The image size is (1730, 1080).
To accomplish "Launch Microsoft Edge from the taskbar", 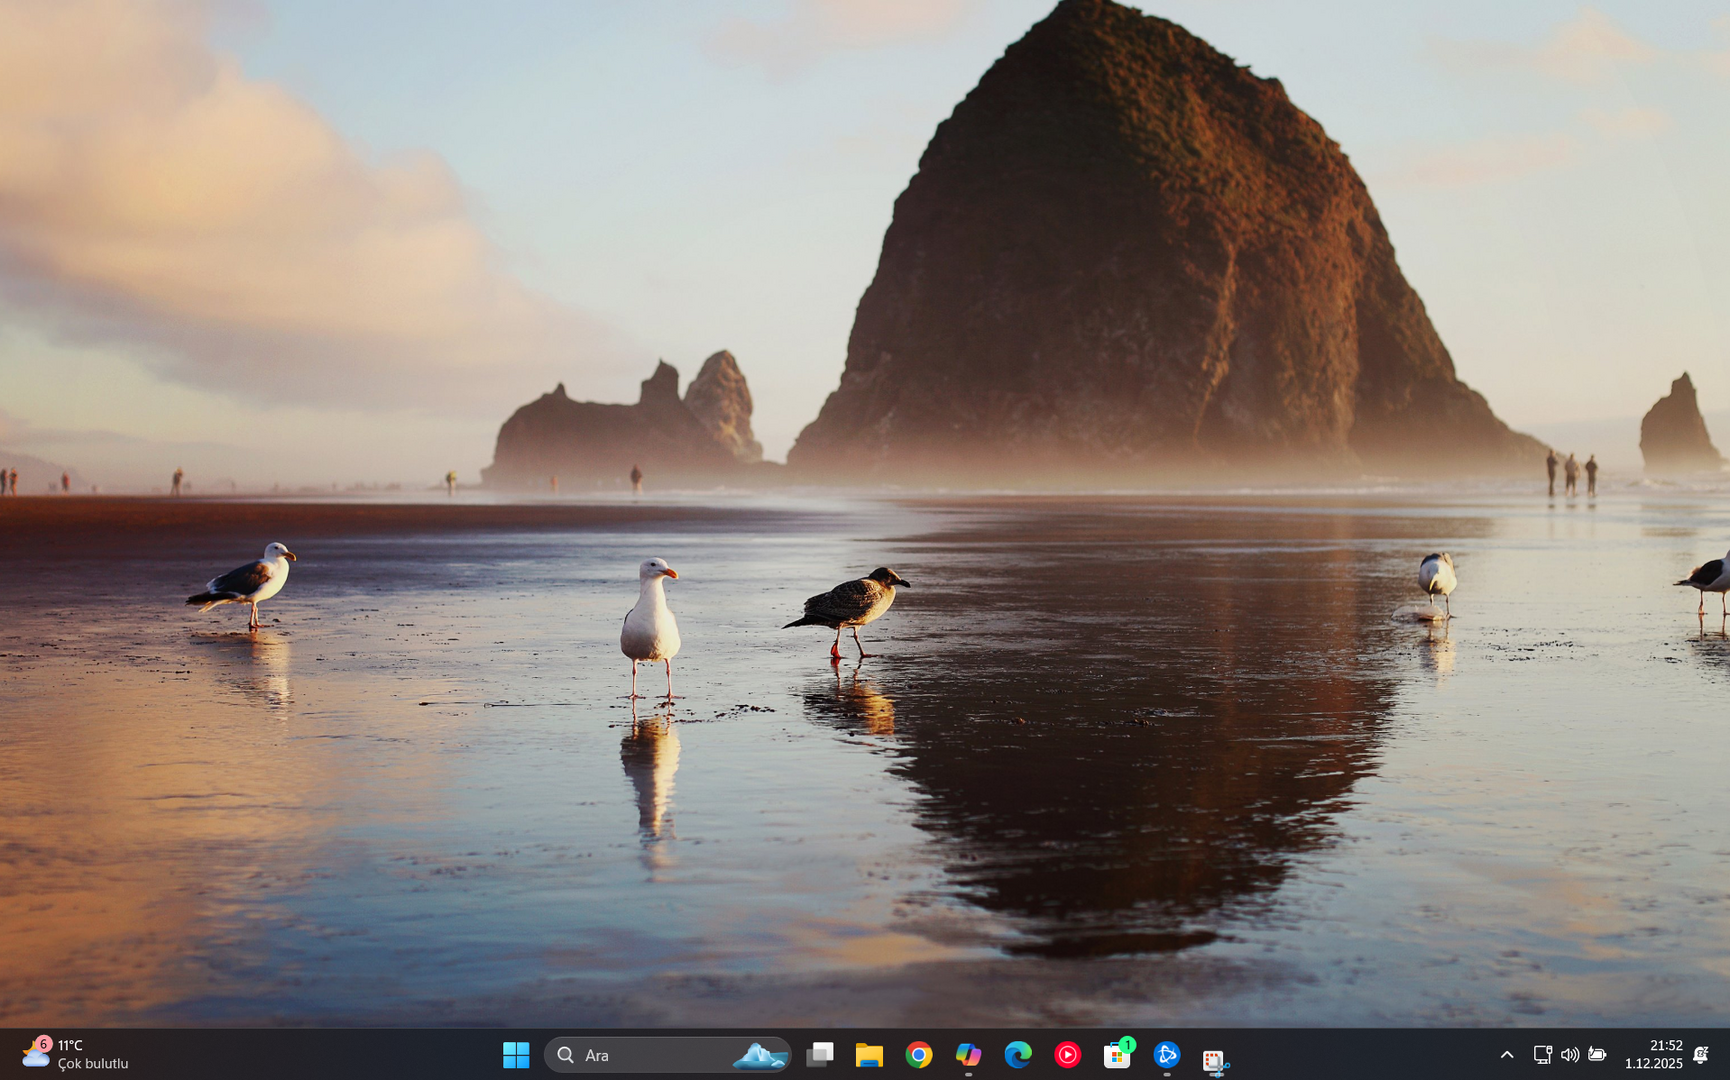I will (x=1018, y=1055).
